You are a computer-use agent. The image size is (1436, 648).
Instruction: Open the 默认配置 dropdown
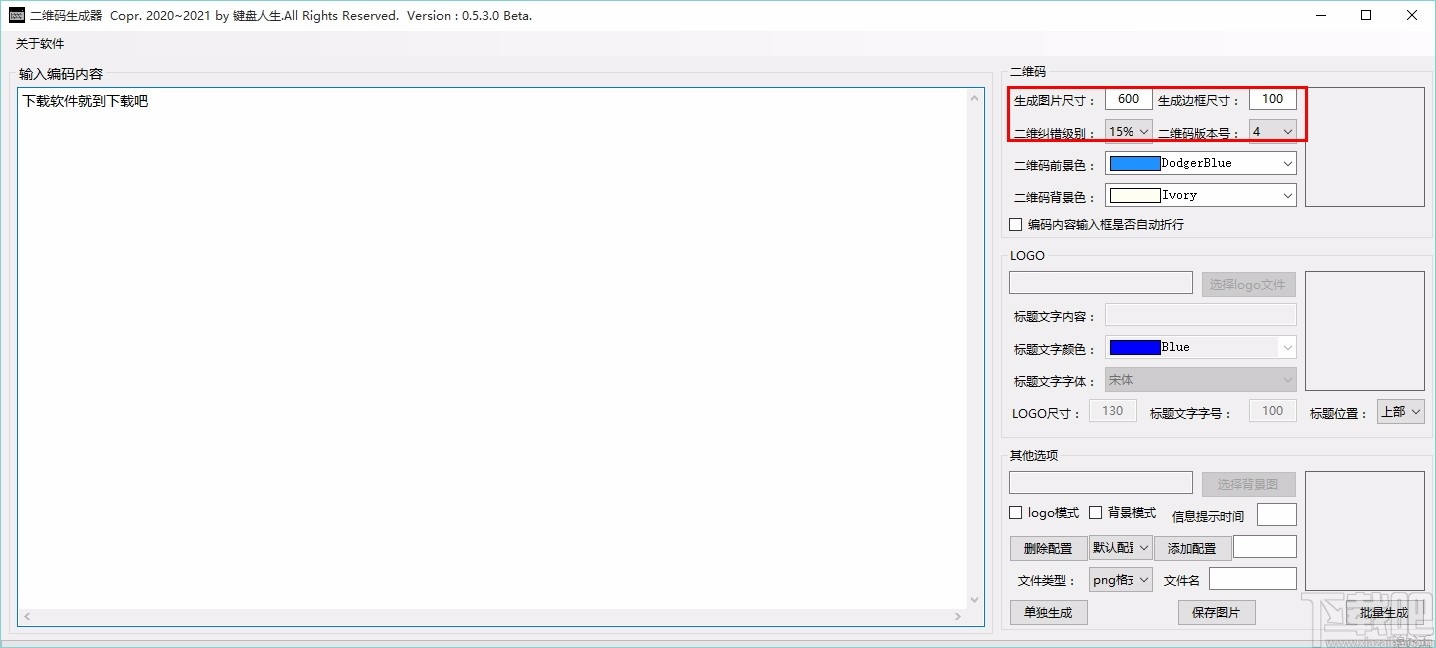click(x=1120, y=547)
